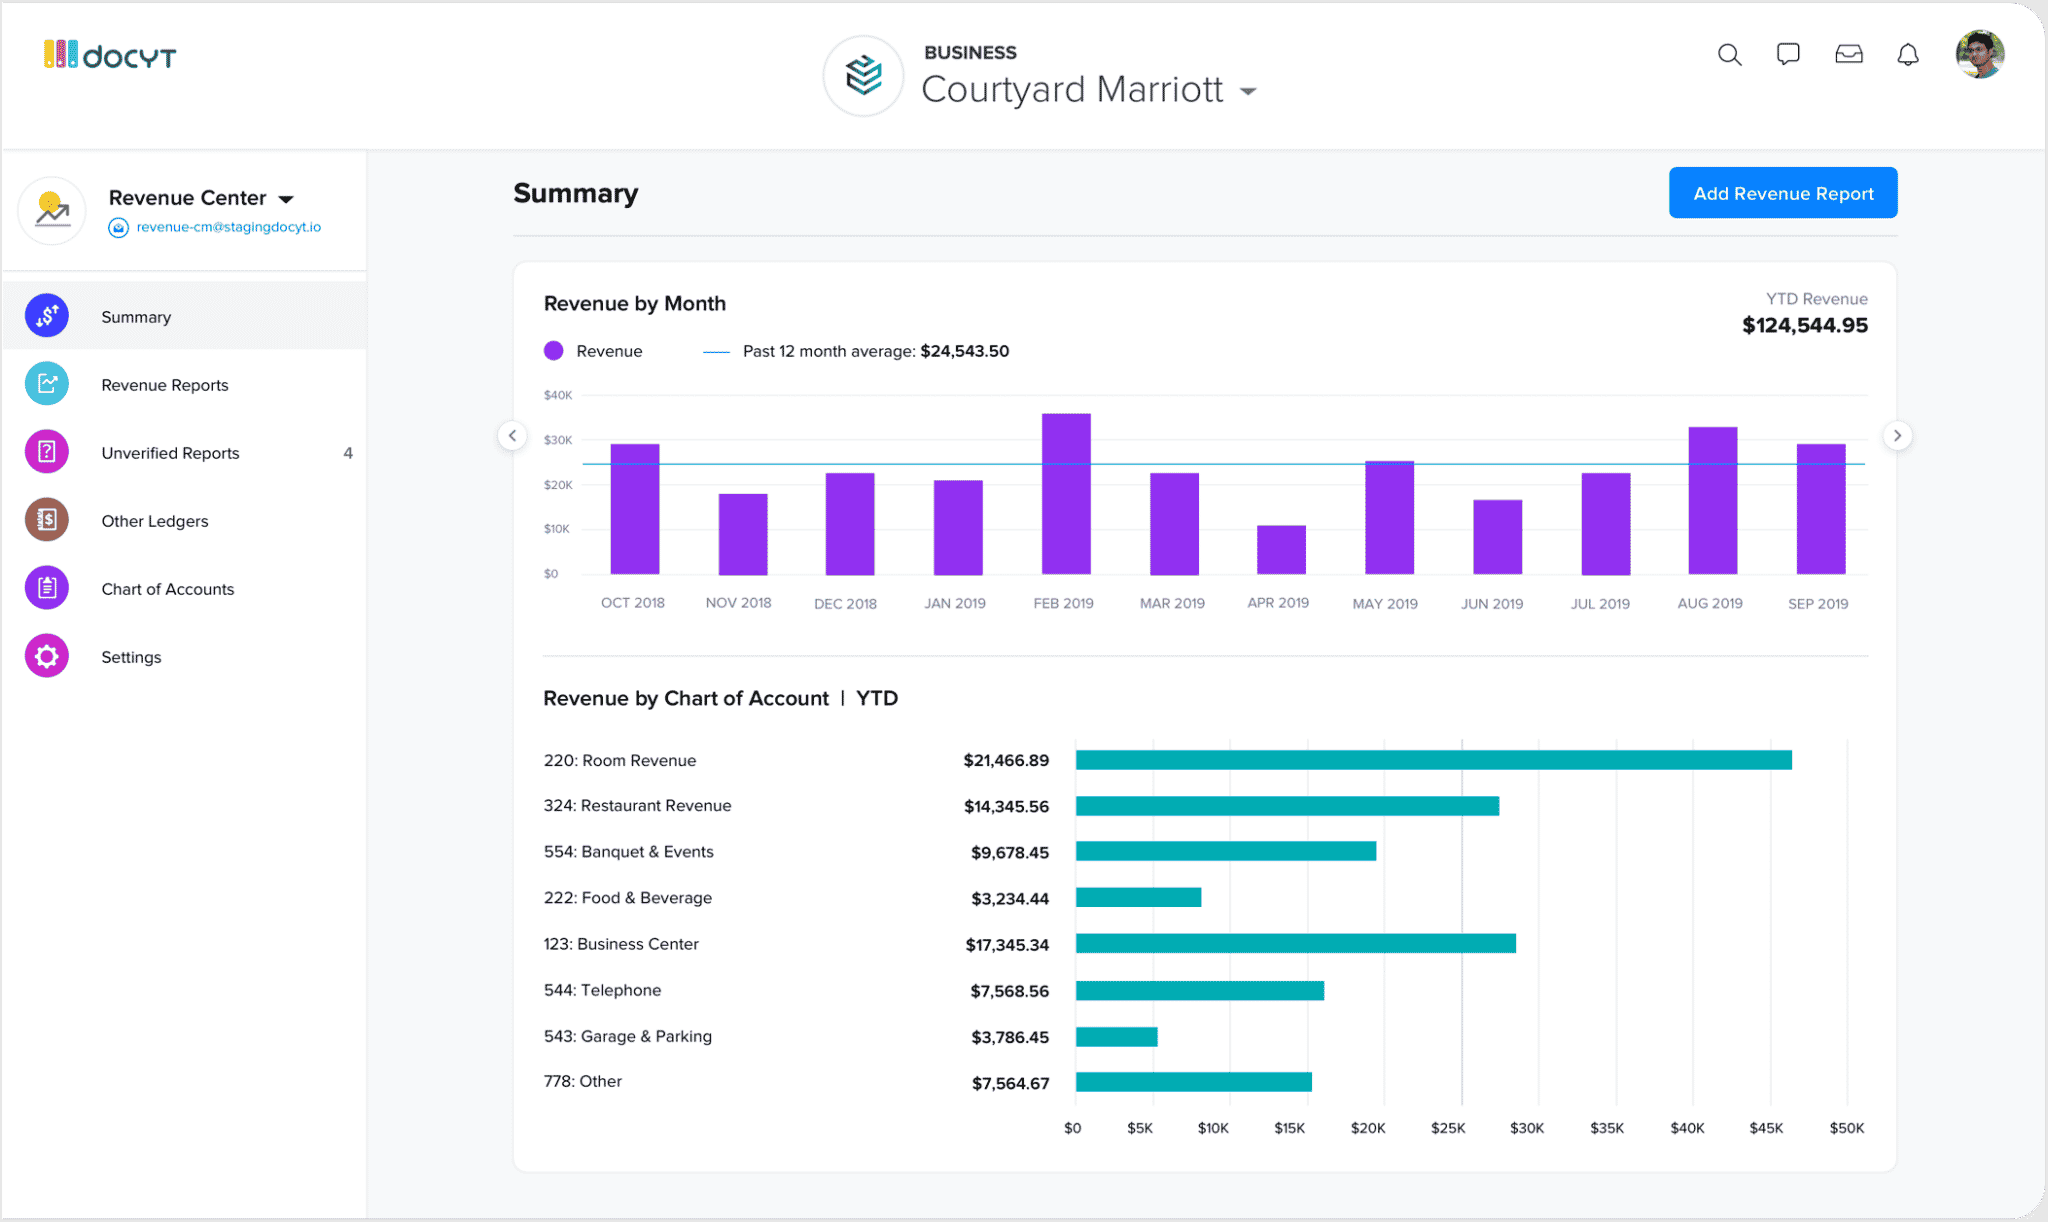Open the user profile avatar
Viewport: 2048px width, 1222px height.
1980,54
